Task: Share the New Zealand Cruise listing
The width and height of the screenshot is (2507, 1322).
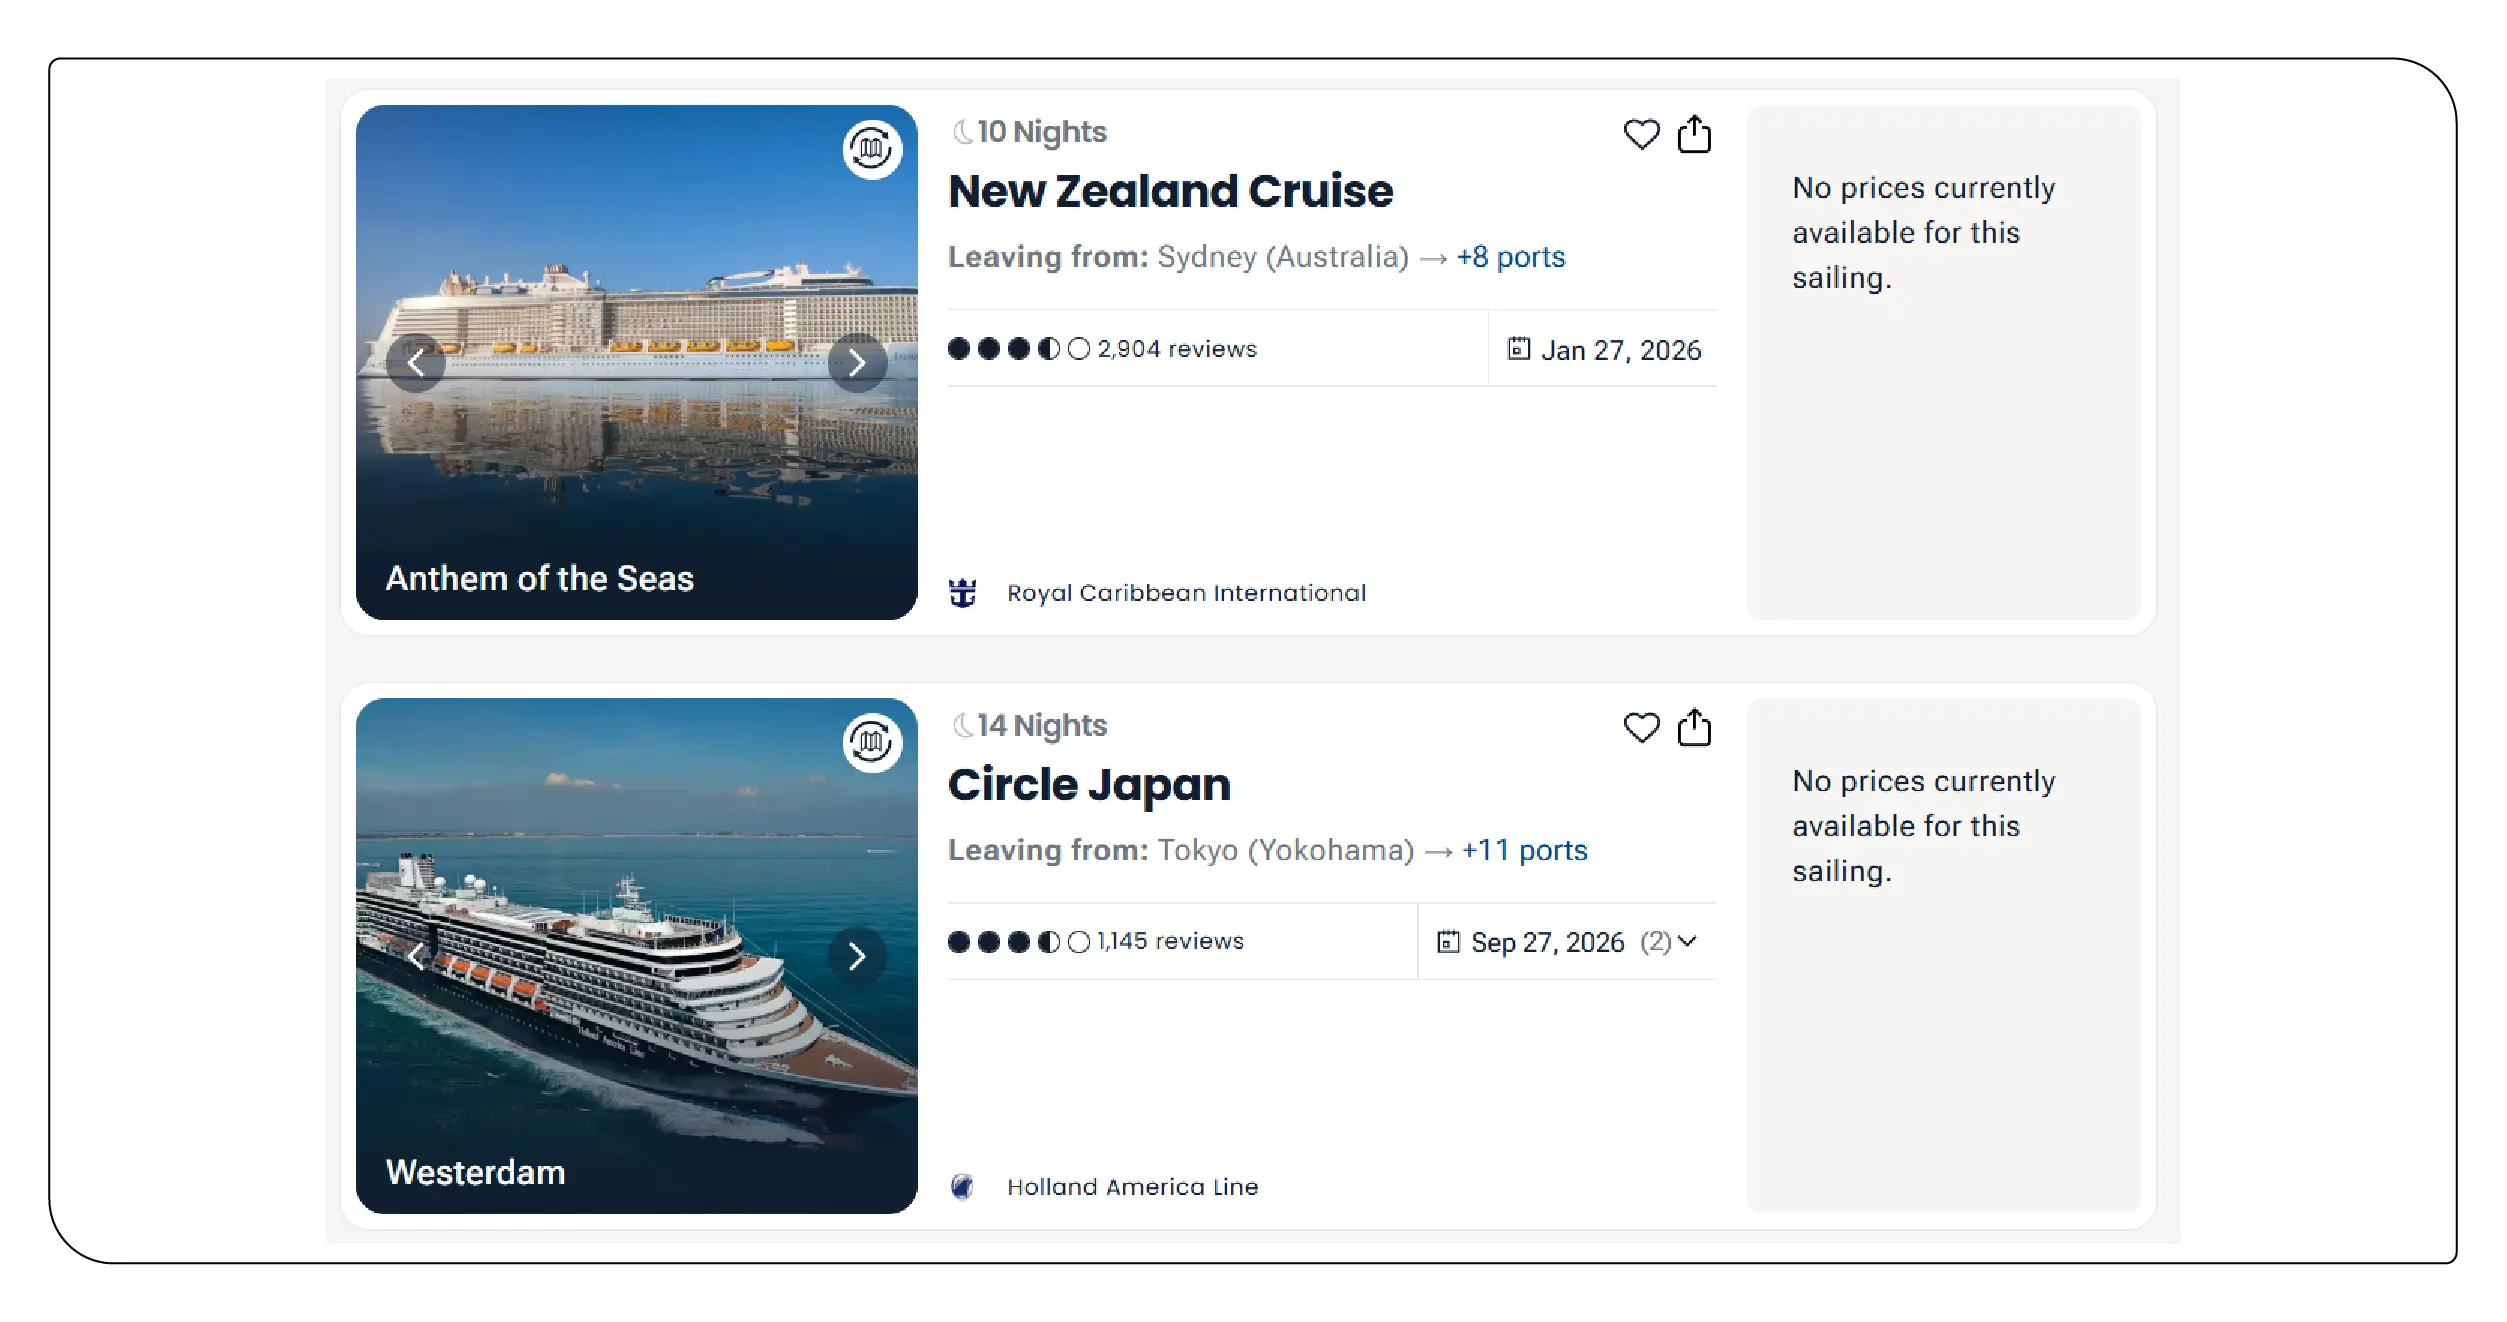Action: coord(1693,134)
